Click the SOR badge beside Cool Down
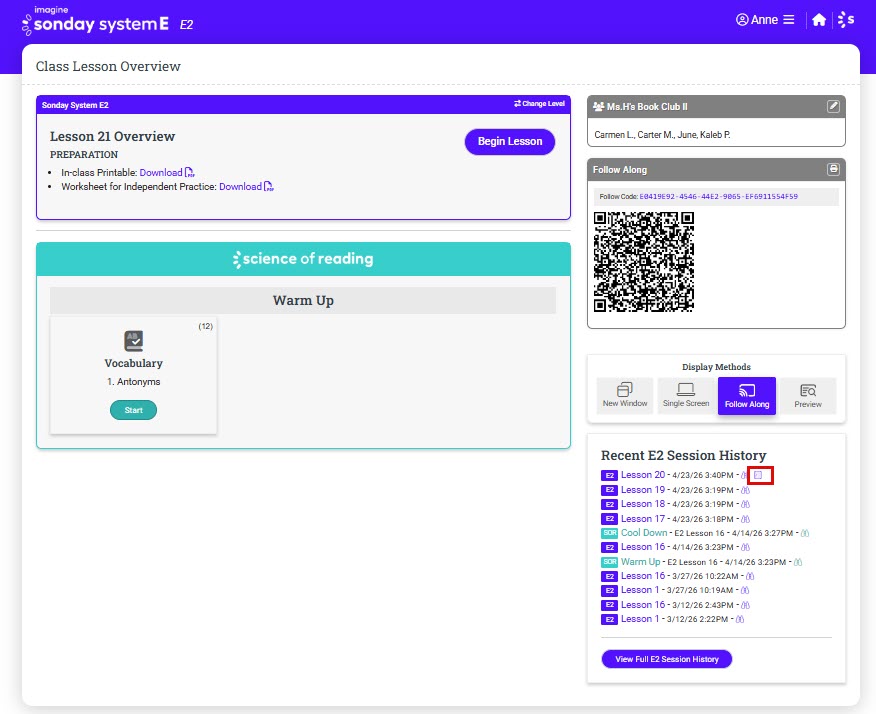The height and width of the screenshot is (714, 876). tap(609, 533)
